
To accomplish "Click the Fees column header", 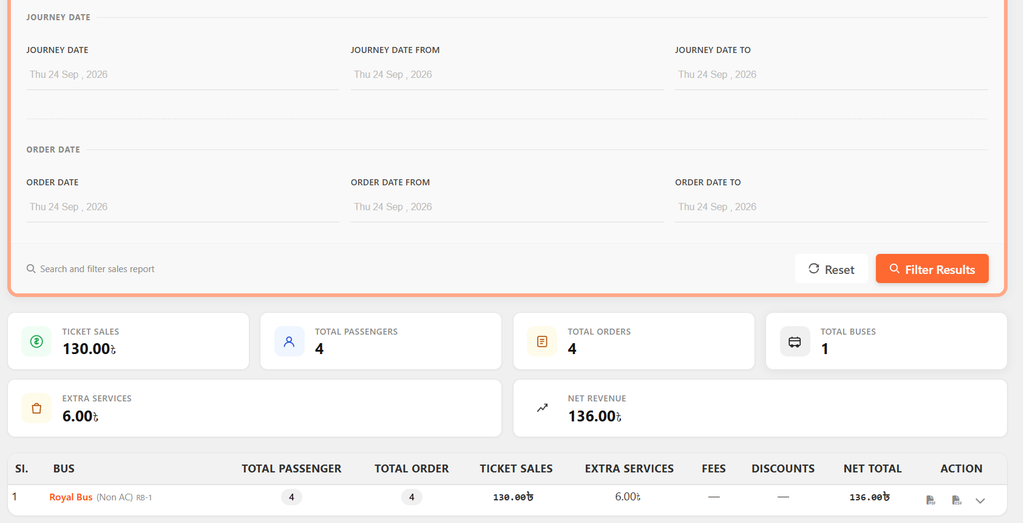I will [714, 469].
